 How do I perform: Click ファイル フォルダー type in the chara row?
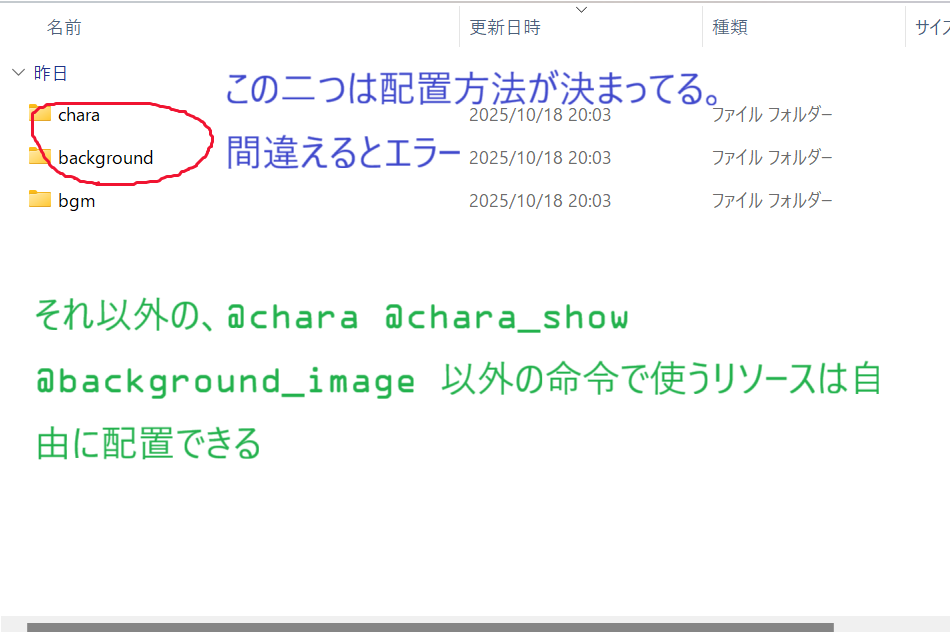pos(772,115)
